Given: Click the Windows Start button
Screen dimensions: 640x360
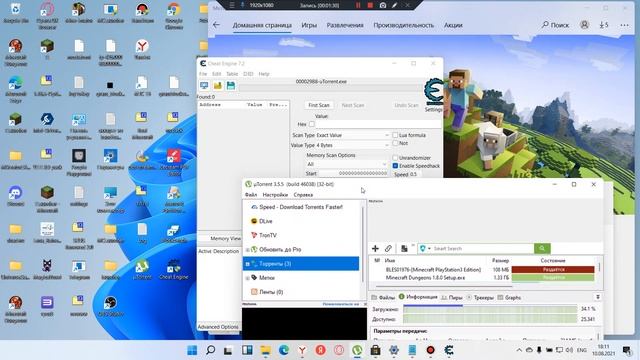Looking at the screenshot, I should (x=192, y=350).
